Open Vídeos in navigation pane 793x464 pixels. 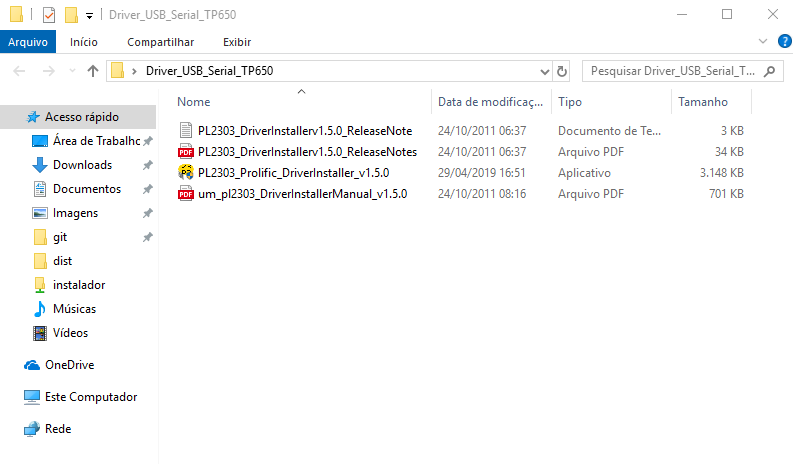pos(70,333)
